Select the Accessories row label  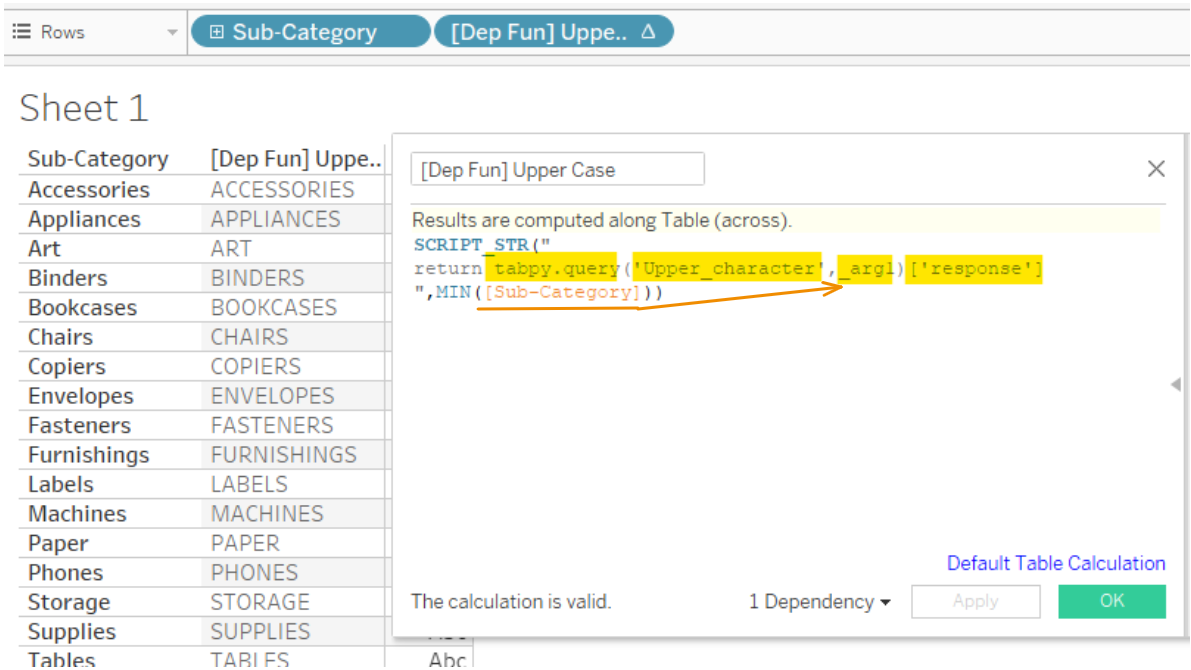point(89,190)
